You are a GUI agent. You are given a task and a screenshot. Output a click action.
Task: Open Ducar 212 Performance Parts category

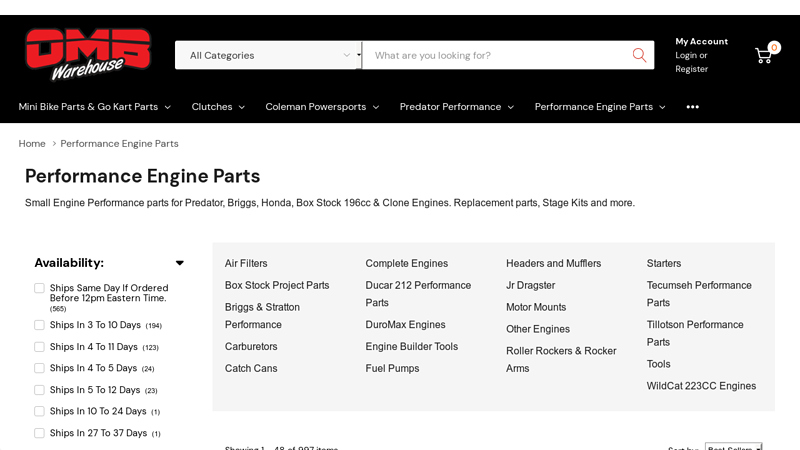418,294
